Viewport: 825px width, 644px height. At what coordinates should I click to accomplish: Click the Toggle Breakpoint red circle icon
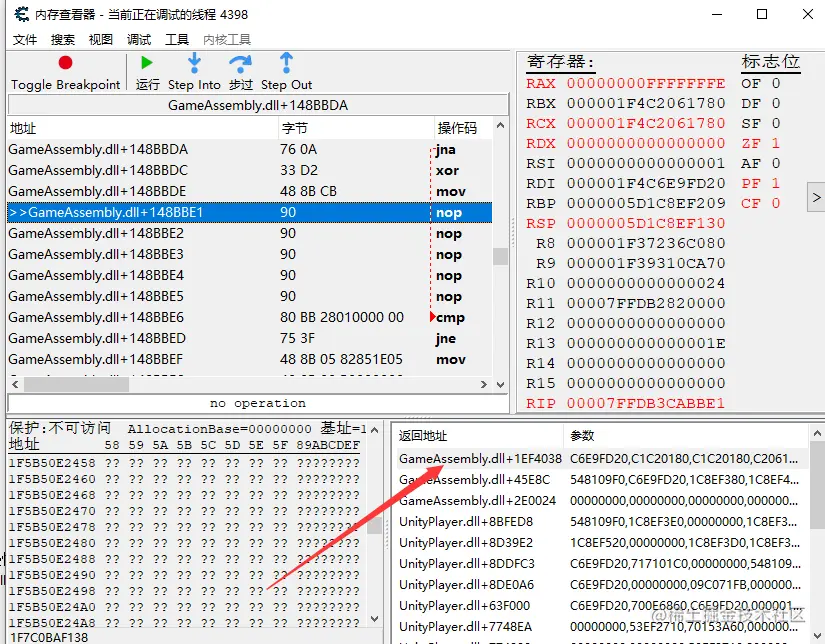tap(65, 63)
